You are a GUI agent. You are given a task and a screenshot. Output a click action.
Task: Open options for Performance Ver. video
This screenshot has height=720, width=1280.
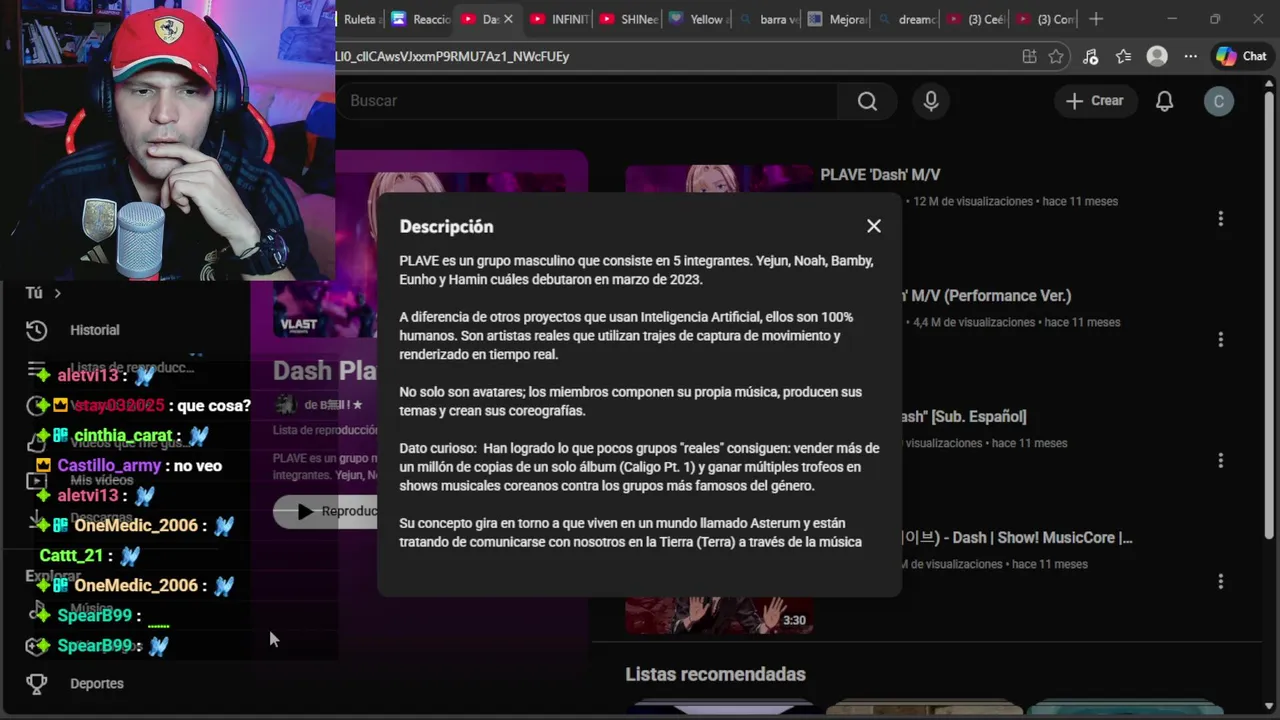(x=1220, y=340)
